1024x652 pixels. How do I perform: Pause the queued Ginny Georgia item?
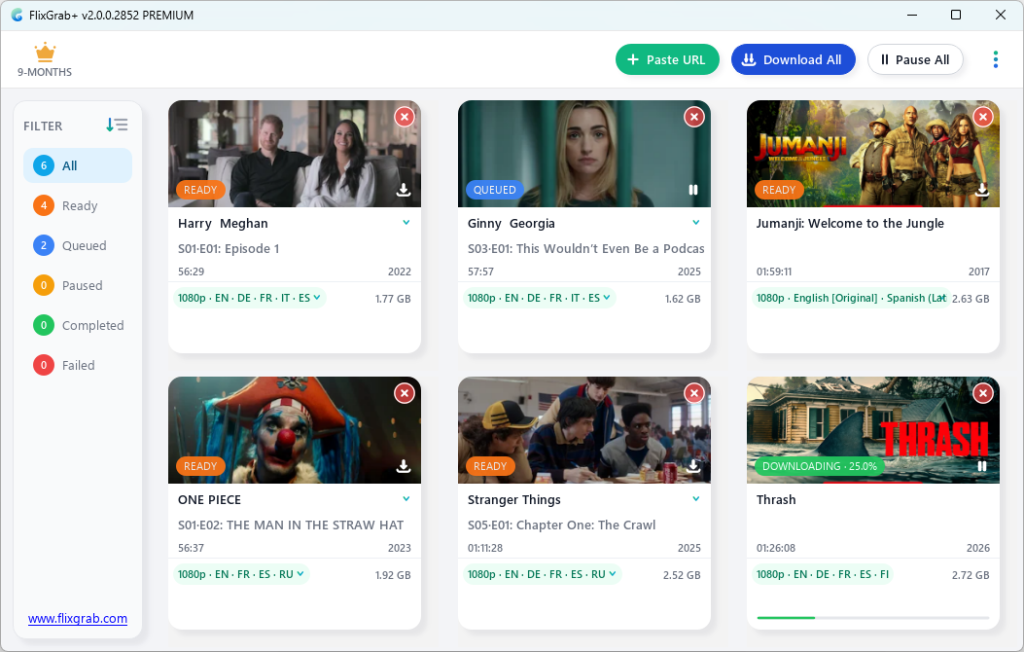pos(693,190)
